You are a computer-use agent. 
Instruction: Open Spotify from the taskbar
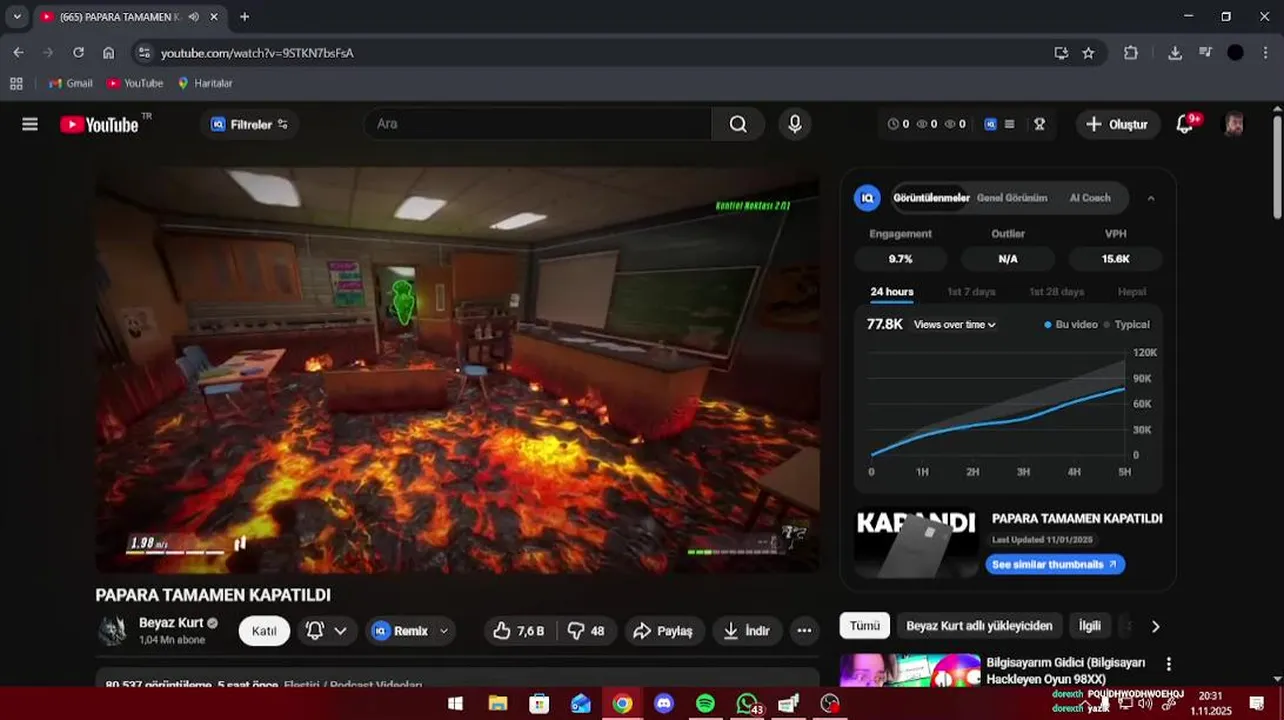(705, 704)
